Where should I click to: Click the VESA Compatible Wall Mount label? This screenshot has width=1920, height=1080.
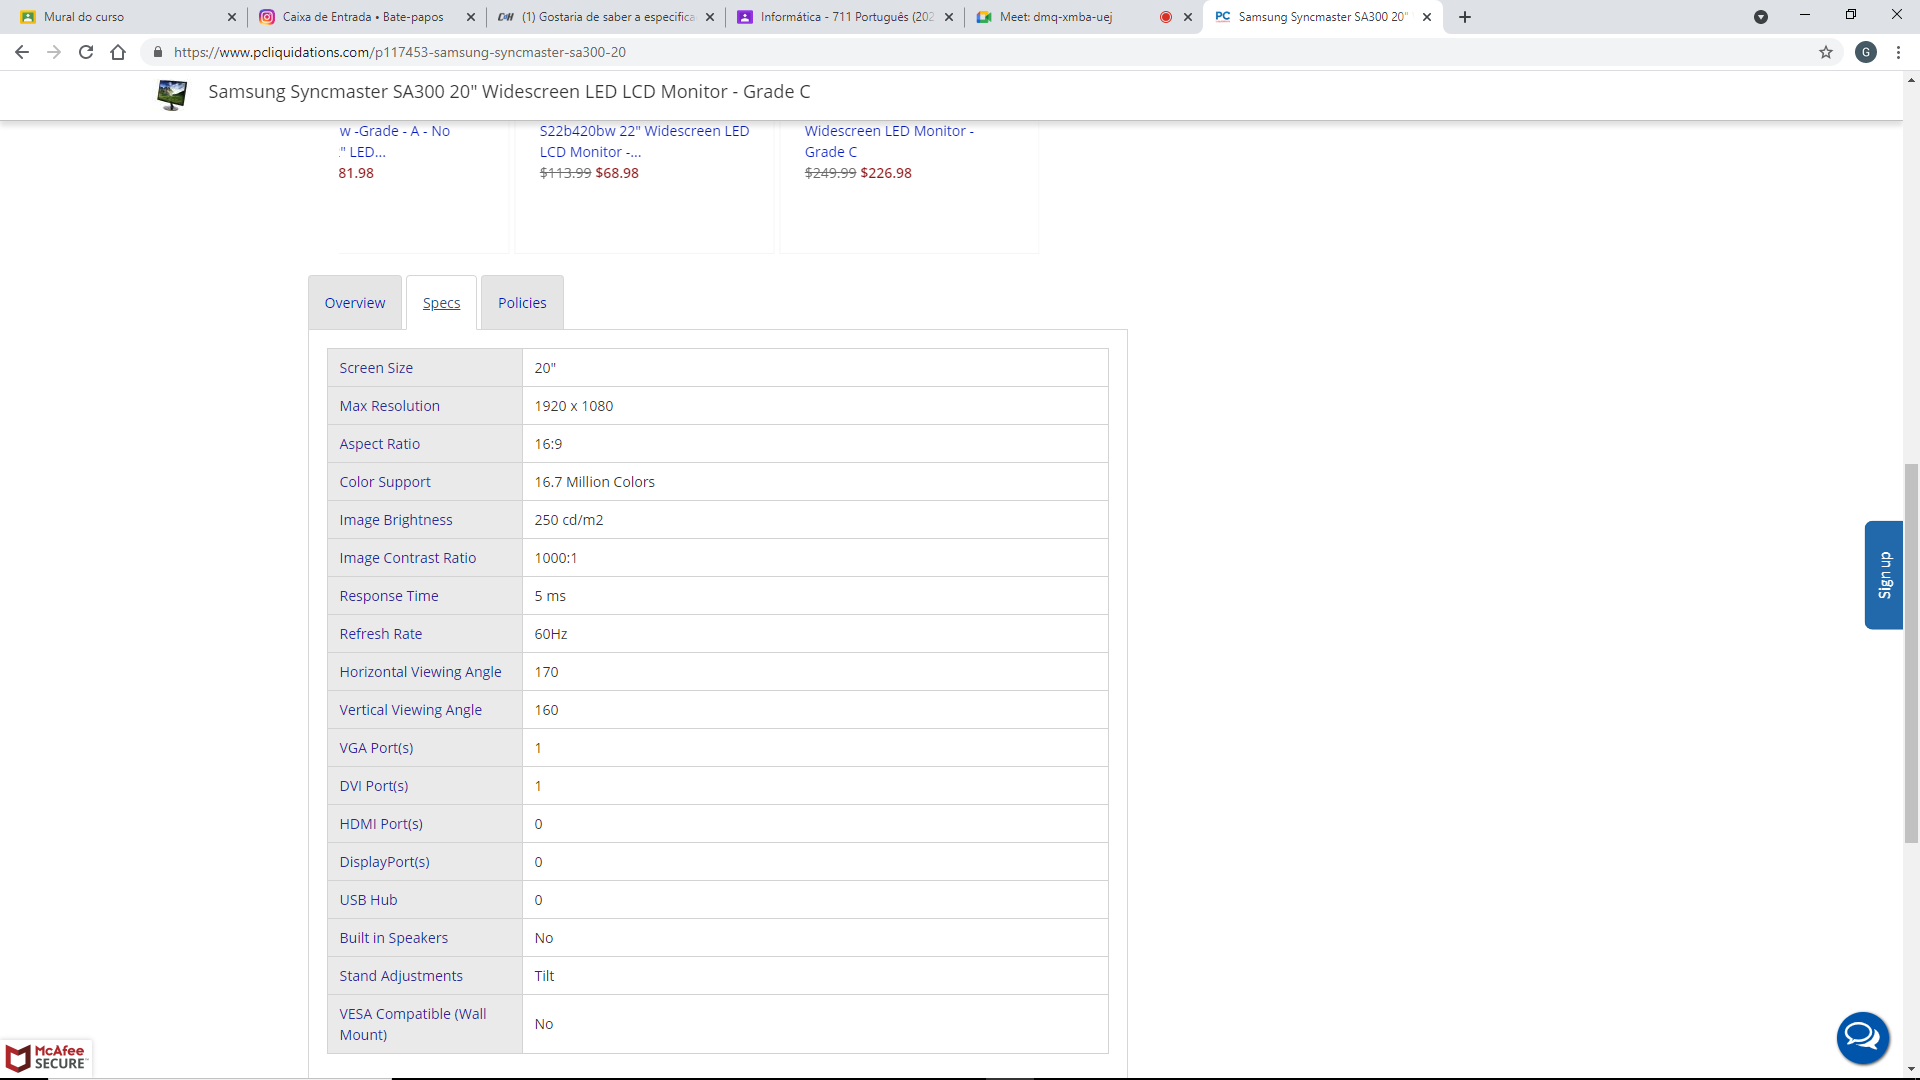(412, 1024)
